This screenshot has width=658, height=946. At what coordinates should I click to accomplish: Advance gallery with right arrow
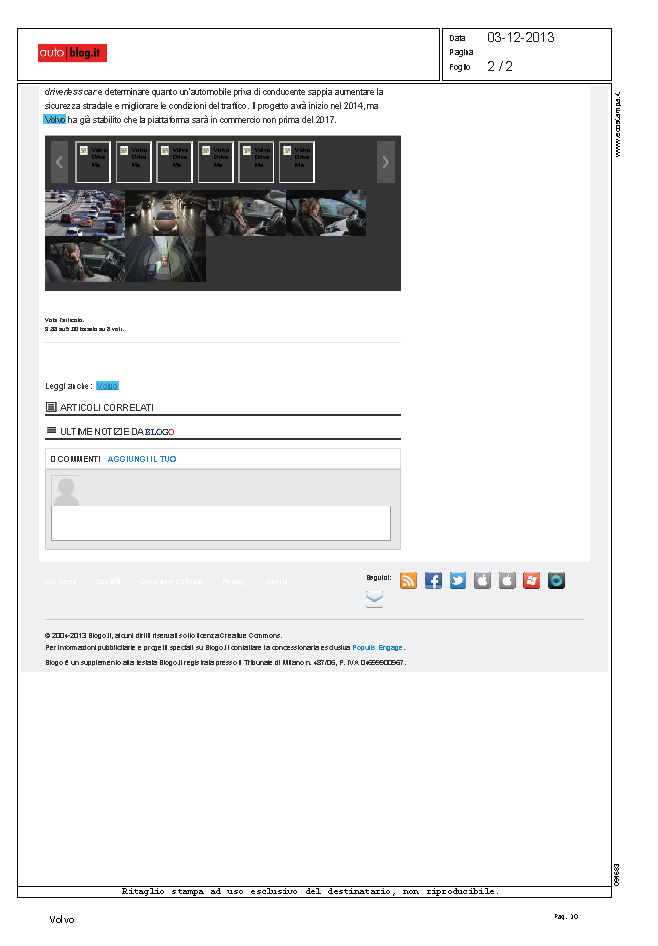[386, 162]
